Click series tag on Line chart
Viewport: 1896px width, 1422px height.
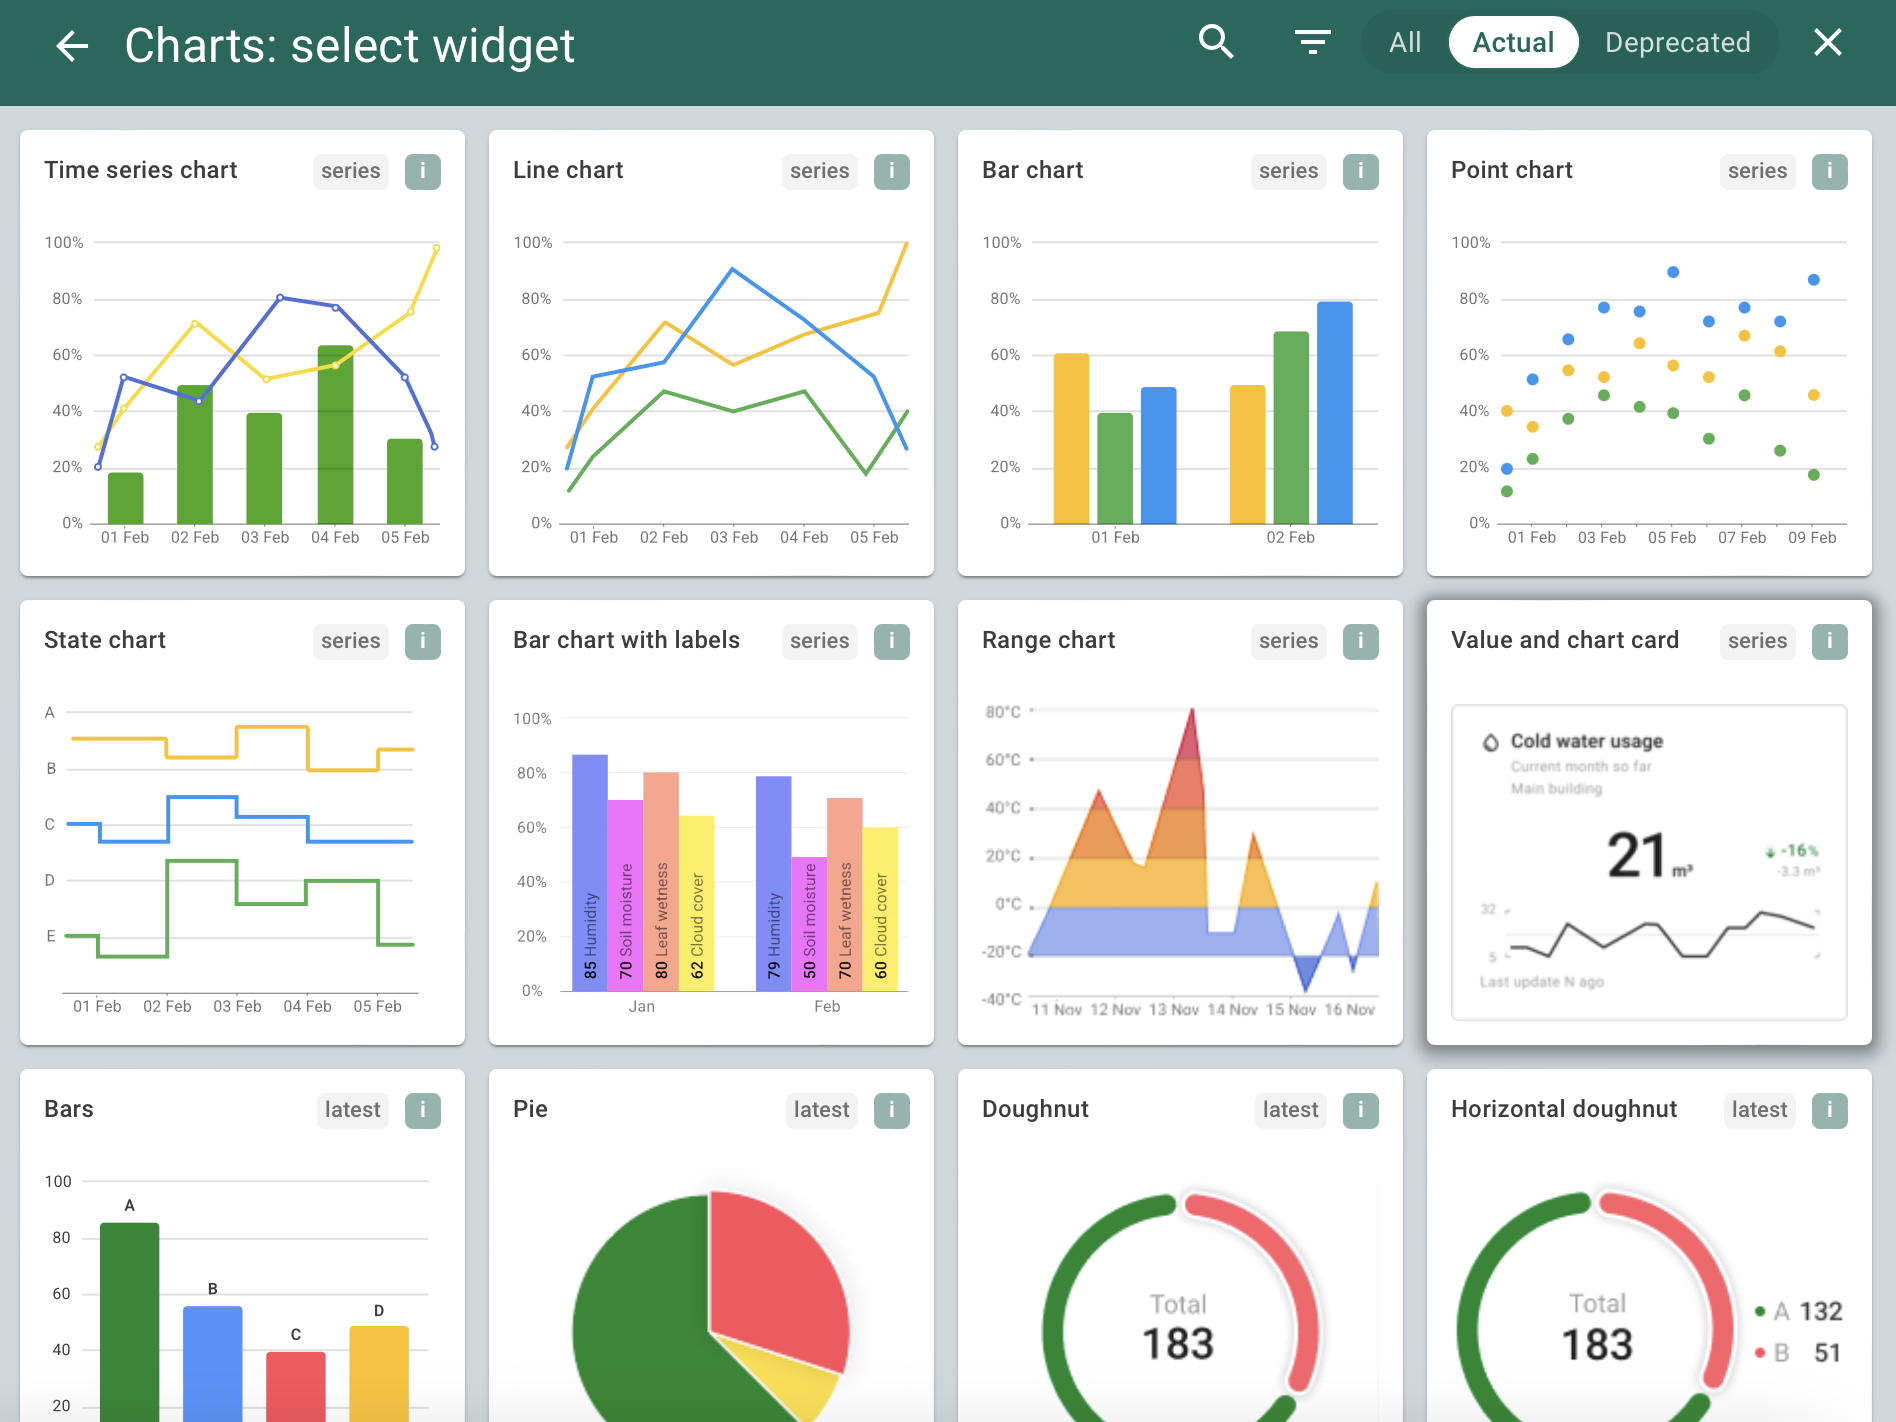(x=820, y=171)
